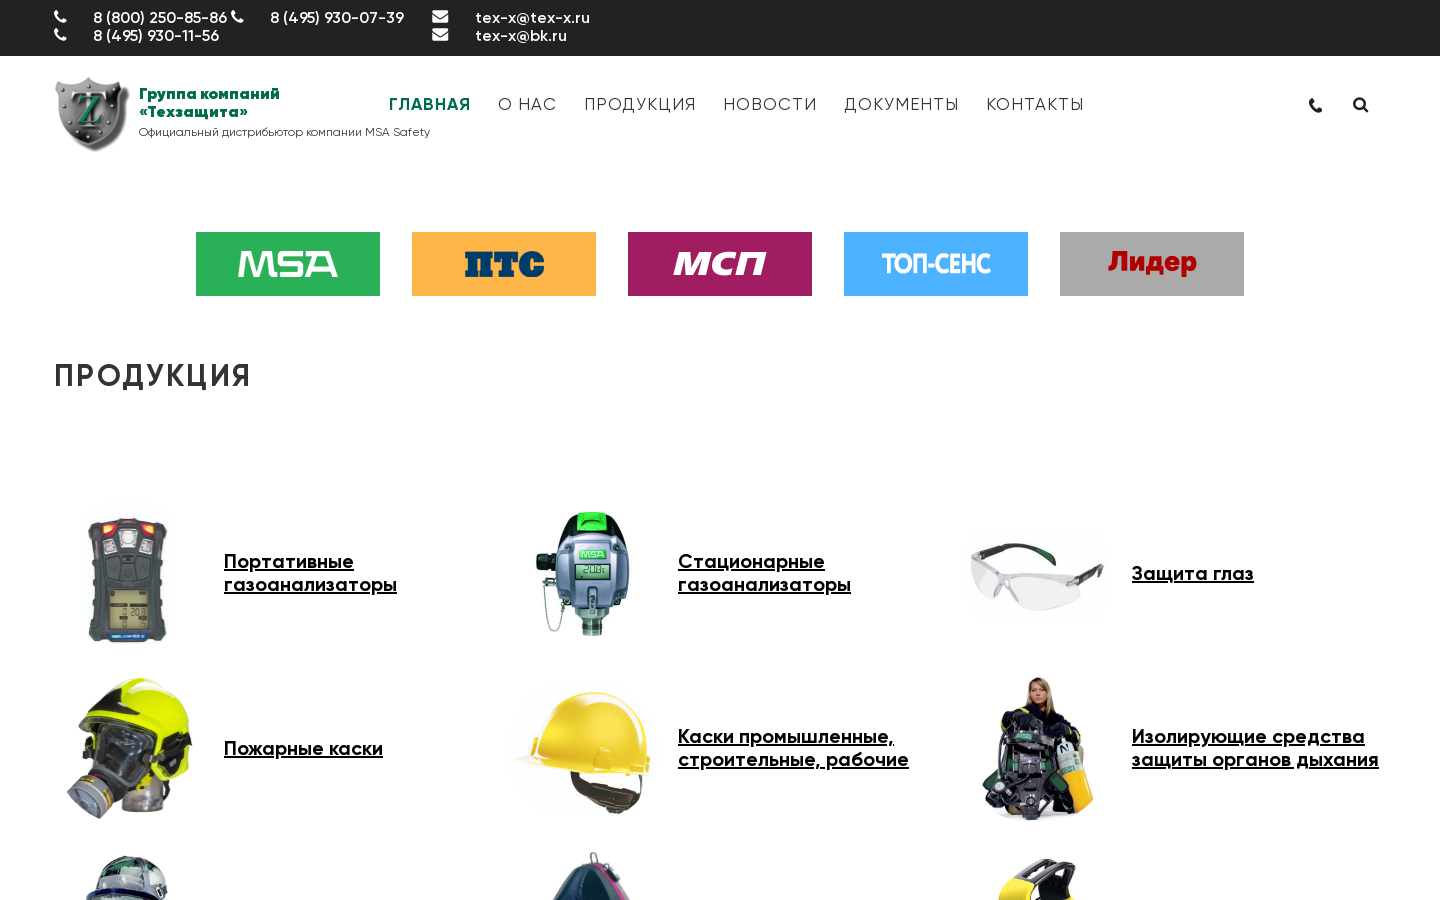
Task: Open search via the magnifier icon
Action: (x=1360, y=105)
